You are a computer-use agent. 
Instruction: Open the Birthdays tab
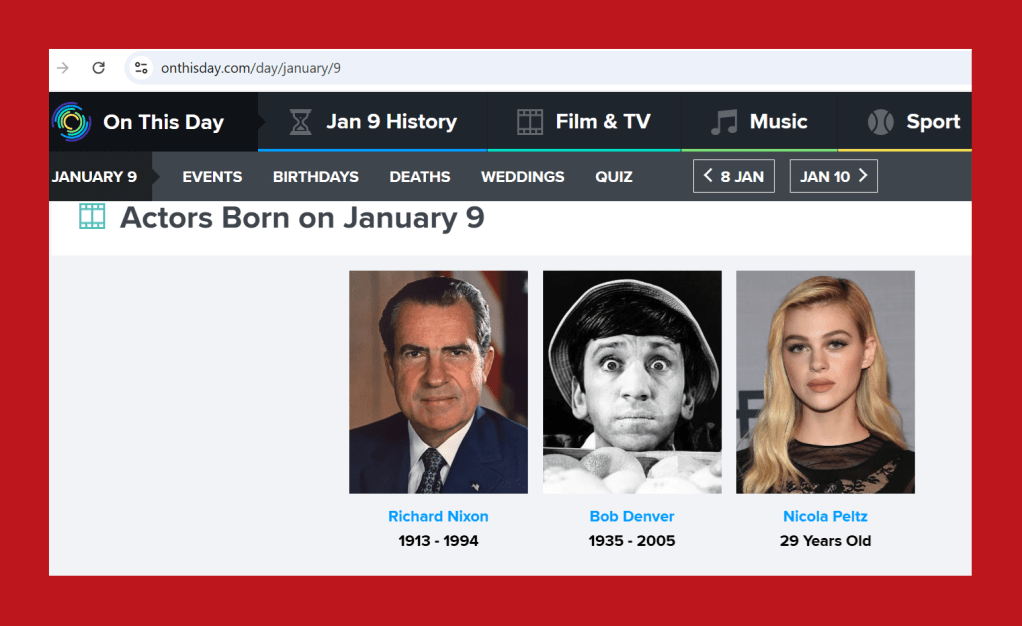[315, 177]
